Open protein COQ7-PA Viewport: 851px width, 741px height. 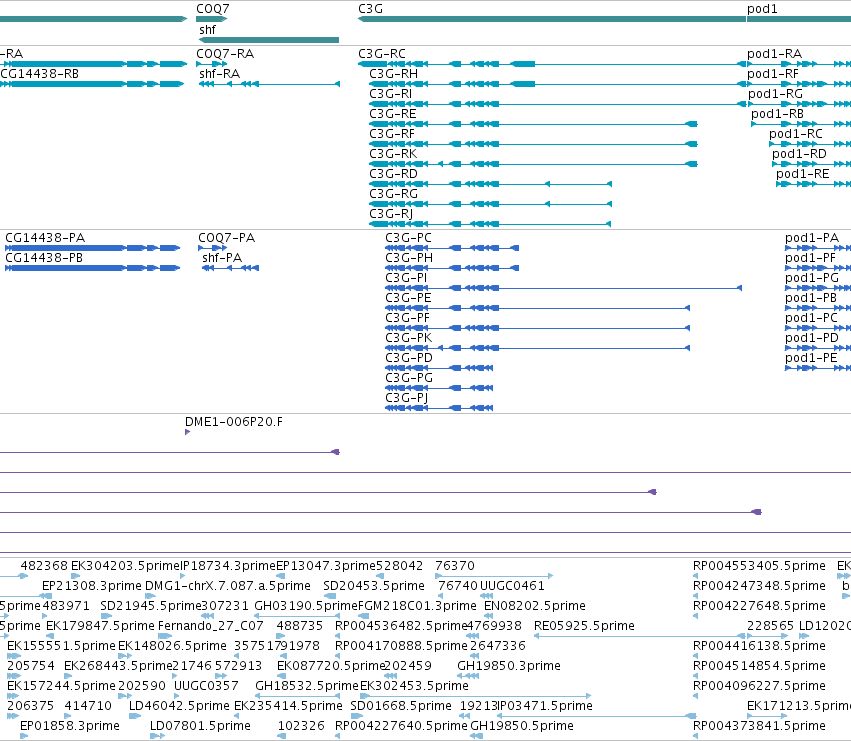(226, 238)
